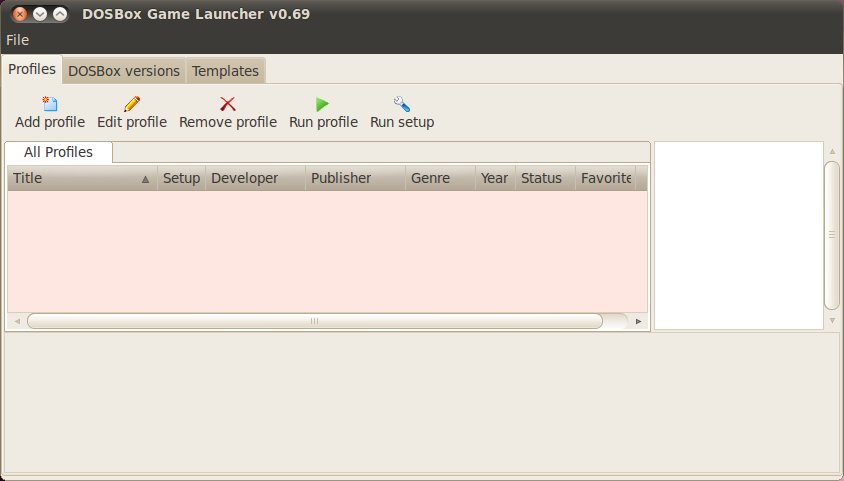Viewport: 844px width, 481px height.
Task: Sort the list by Title column
Action: [x=82, y=178]
